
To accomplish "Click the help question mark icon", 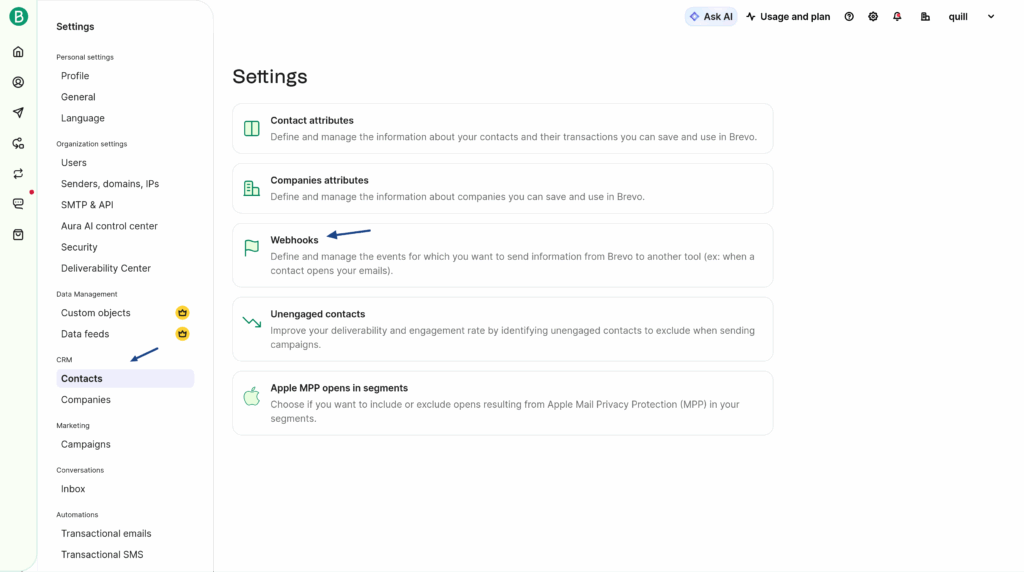I will pos(849,17).
